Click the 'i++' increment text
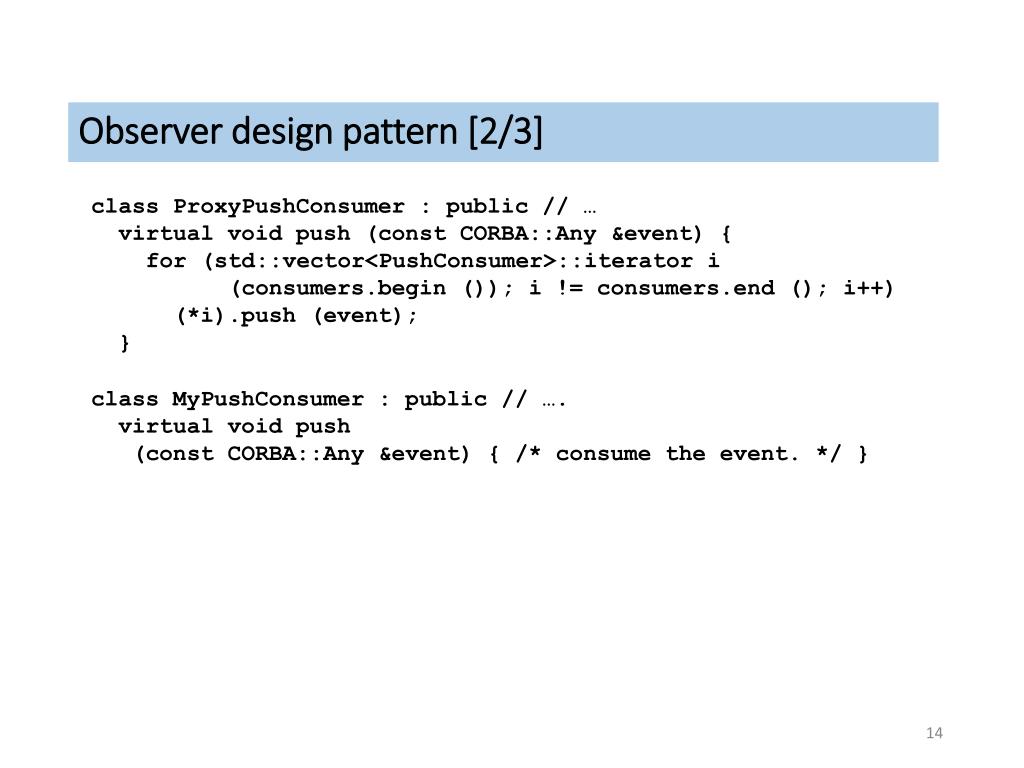The width and height of the screenshot is (1024, 768). [863, 289]
